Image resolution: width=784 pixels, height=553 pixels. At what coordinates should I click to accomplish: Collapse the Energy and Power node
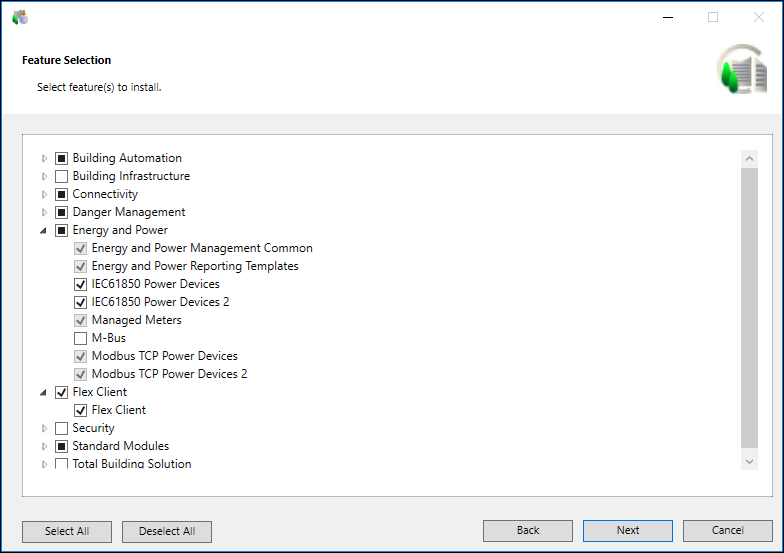(x=44, y=230)
